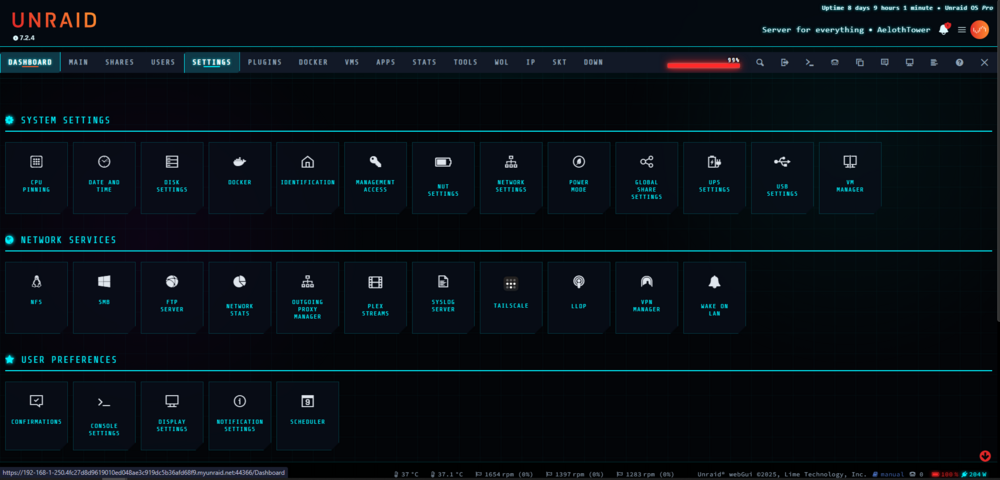
Task: Open USB Settings tile
Action: [x=782, y=178]
